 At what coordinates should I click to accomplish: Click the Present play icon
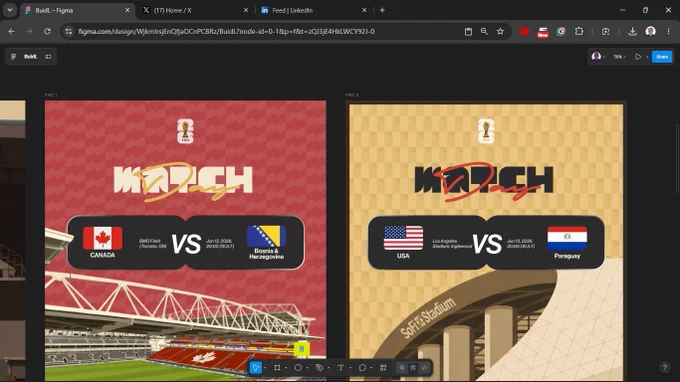[638, 57]
